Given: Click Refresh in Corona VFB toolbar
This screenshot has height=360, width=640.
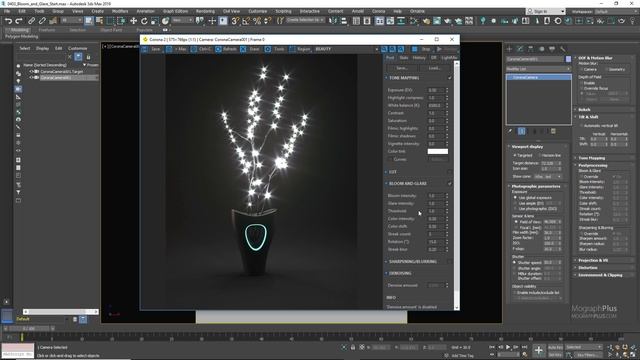Looking at the screenshot, I should coord(226,49).
